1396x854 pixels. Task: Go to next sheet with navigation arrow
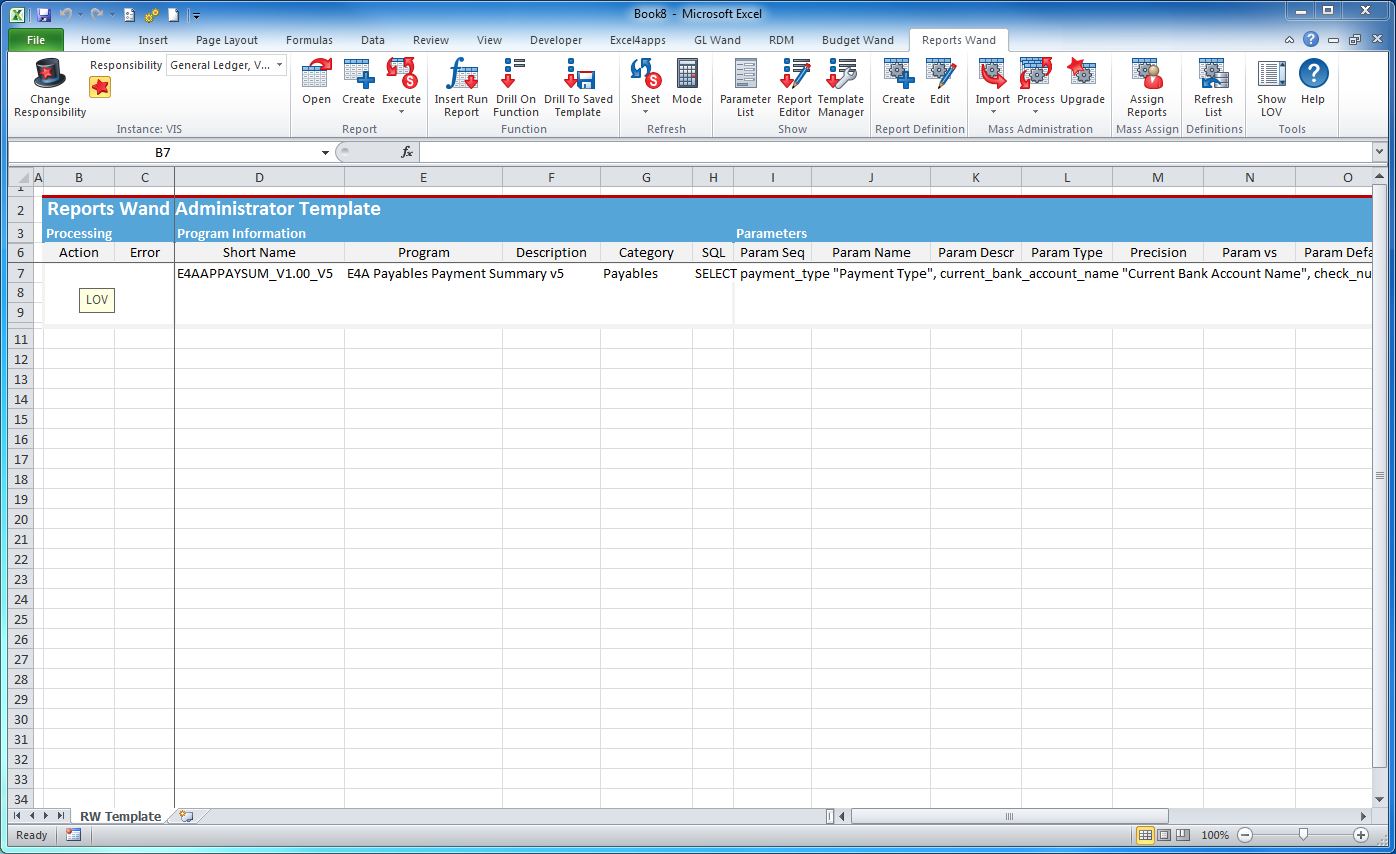[x=46, y=816]
